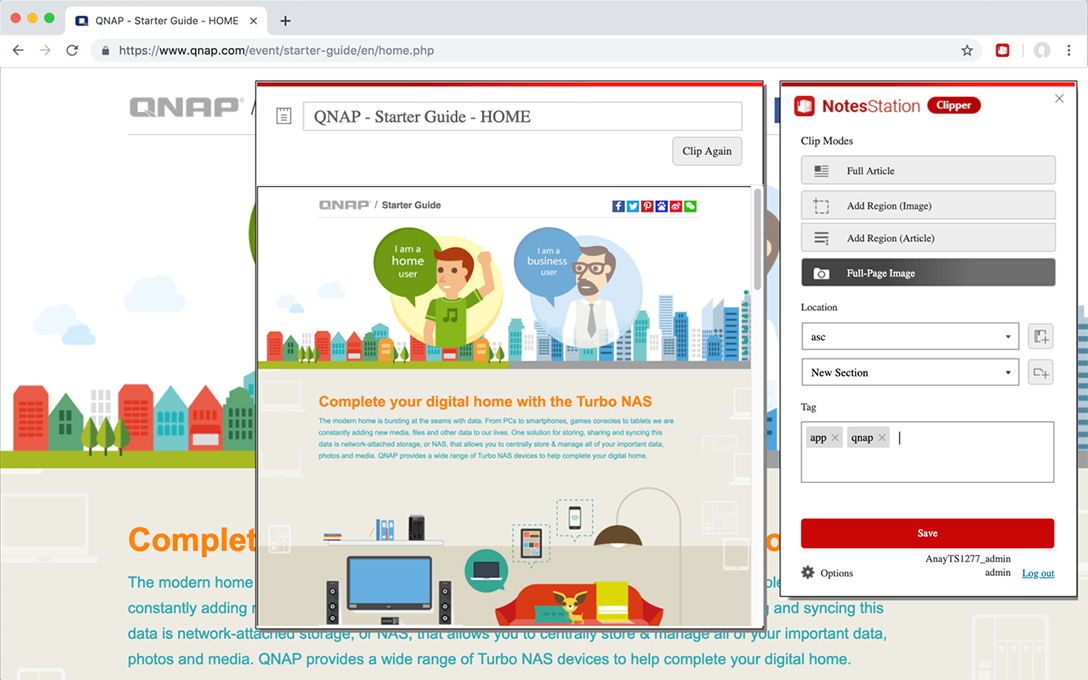Click the green WeChat share icon

[x=689, y=205]
